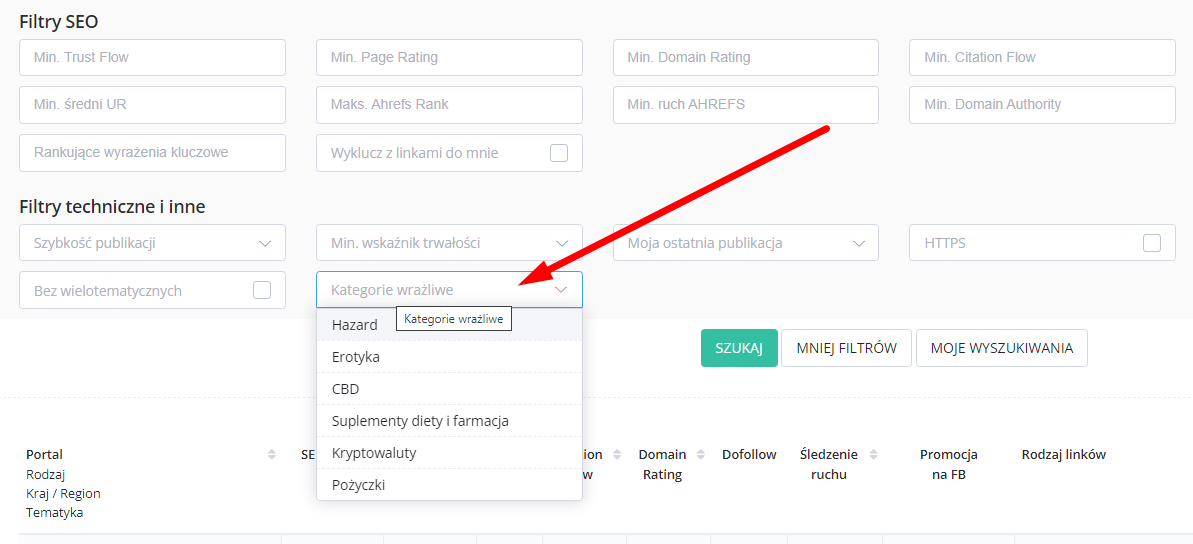Image resolution: width=1193 pixels, height=544 pixels.
Task: Tick the Wyklucz z linkami do mnie checkbox
Action: tap(558, 153)
